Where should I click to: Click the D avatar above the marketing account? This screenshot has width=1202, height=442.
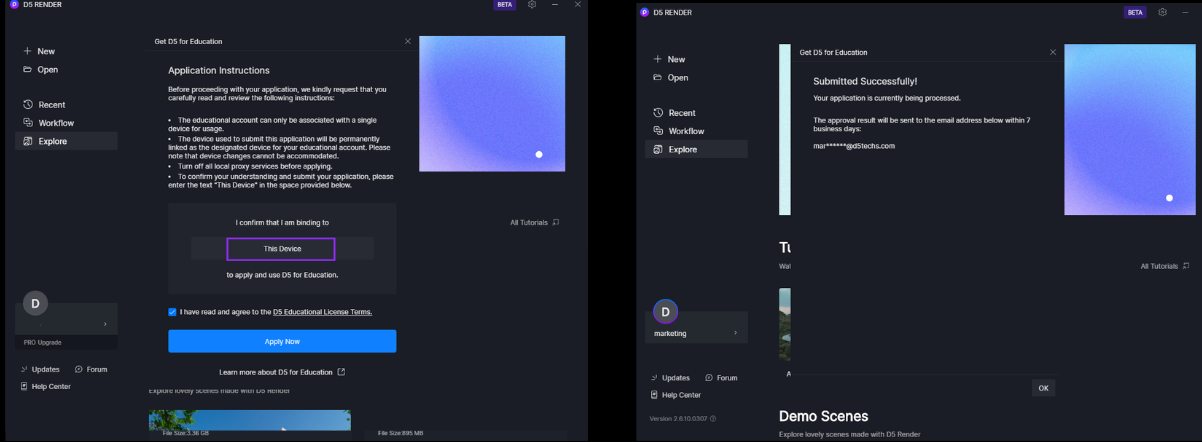tap(665, 312)
